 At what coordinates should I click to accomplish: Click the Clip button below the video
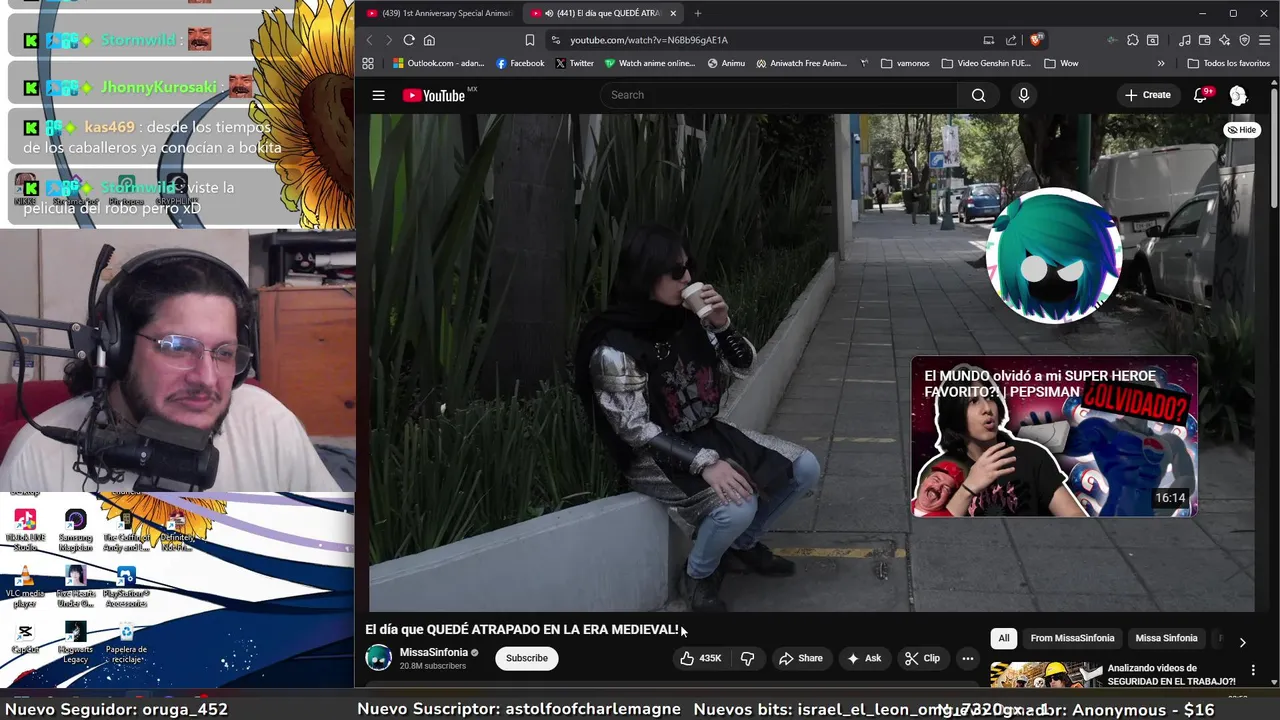point(922,658)
